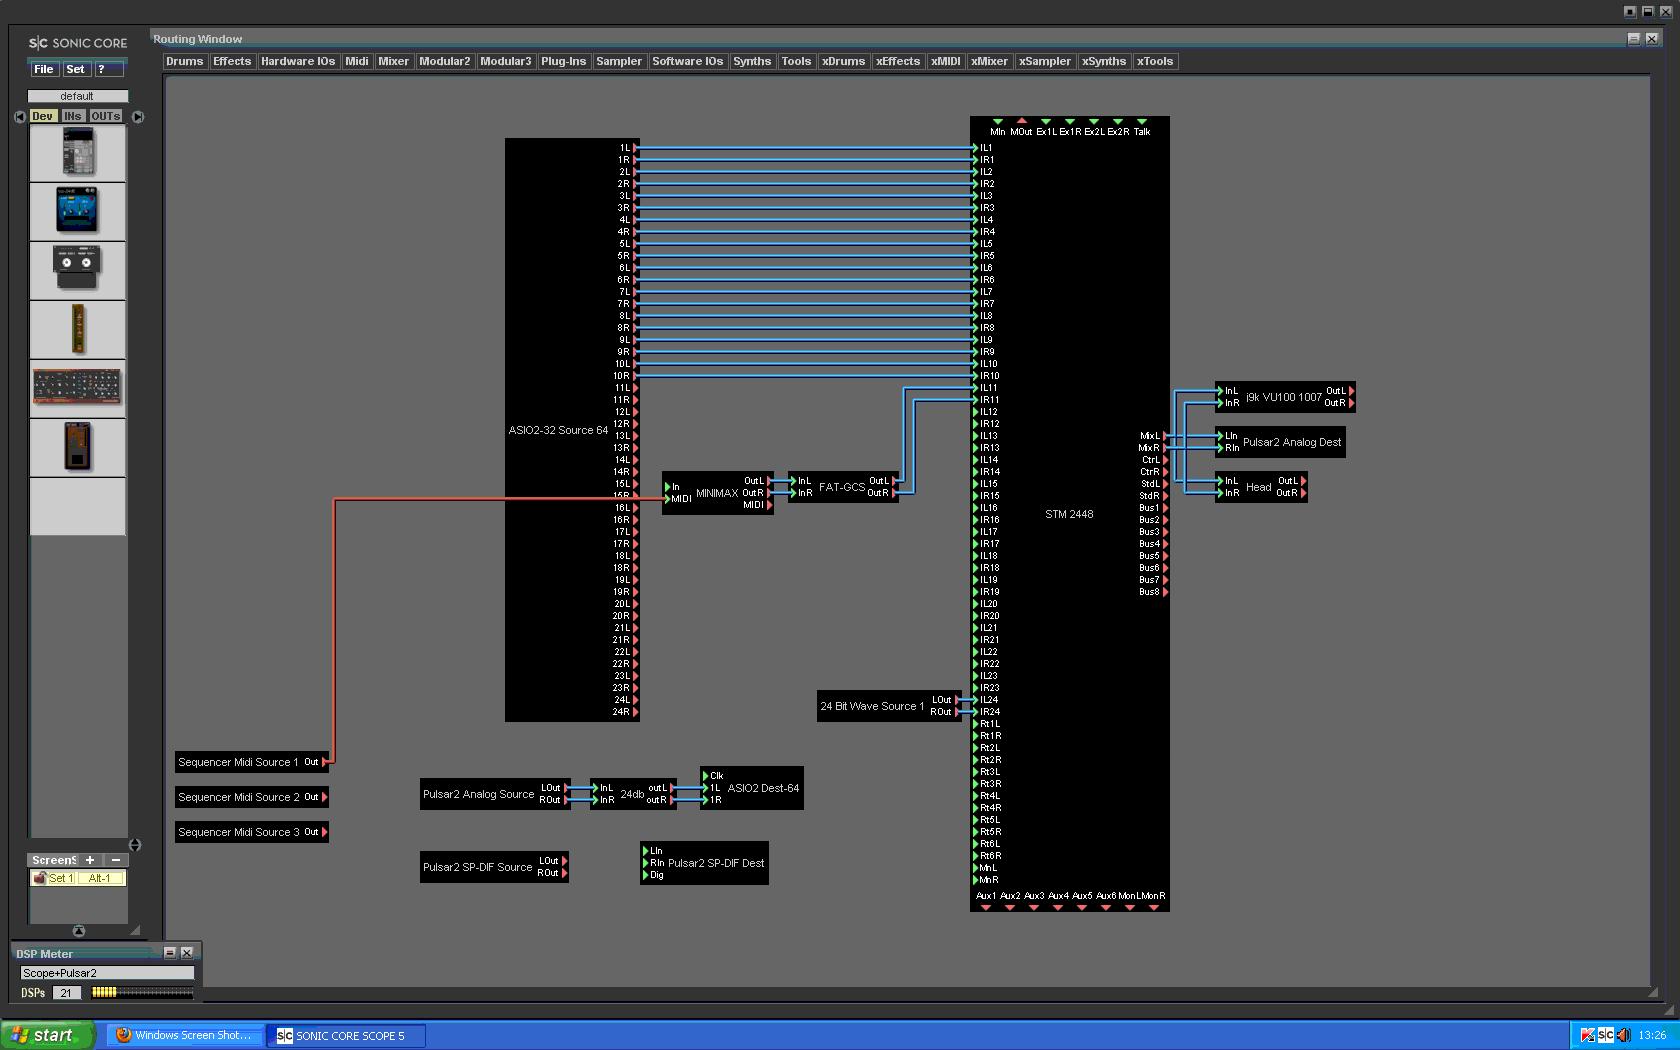Open the narrow vertical strip device thumbnail

[x=78, y=329]
